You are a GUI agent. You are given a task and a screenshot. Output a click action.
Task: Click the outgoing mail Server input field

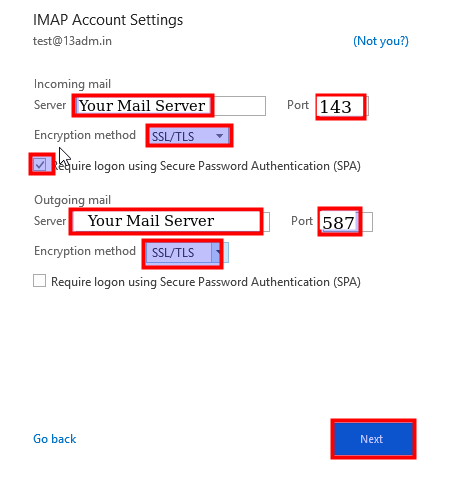pyautogui.click(x=171, y=222)
